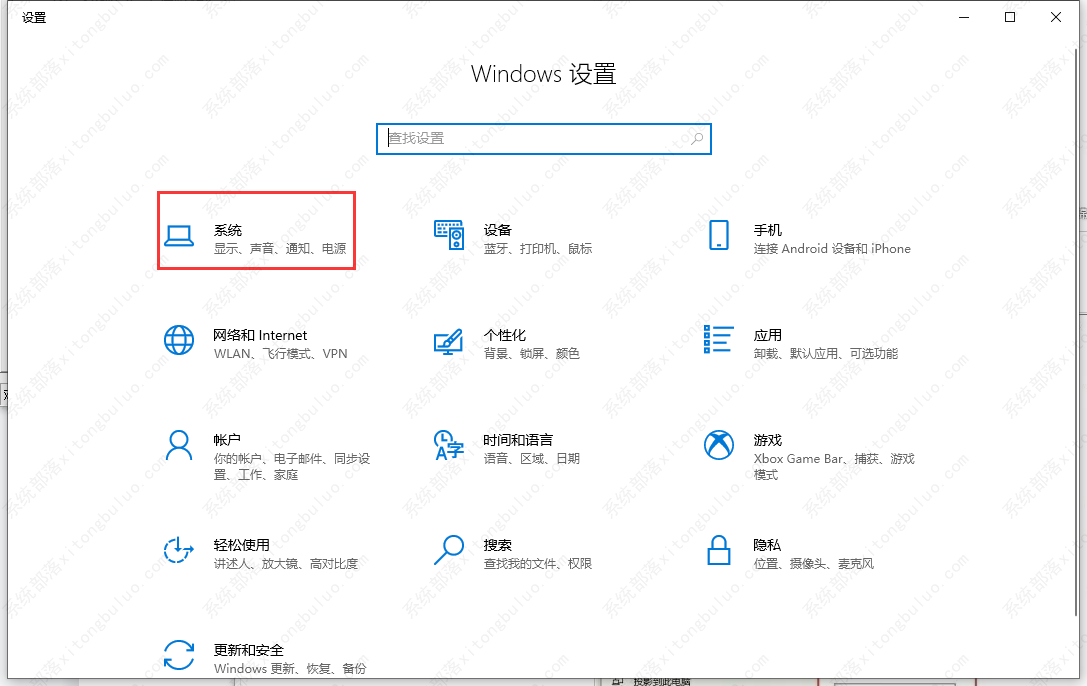Focus the 查找设置 search field
Viewport: 1087px width, 686px height.
click(x=544, y=139)
